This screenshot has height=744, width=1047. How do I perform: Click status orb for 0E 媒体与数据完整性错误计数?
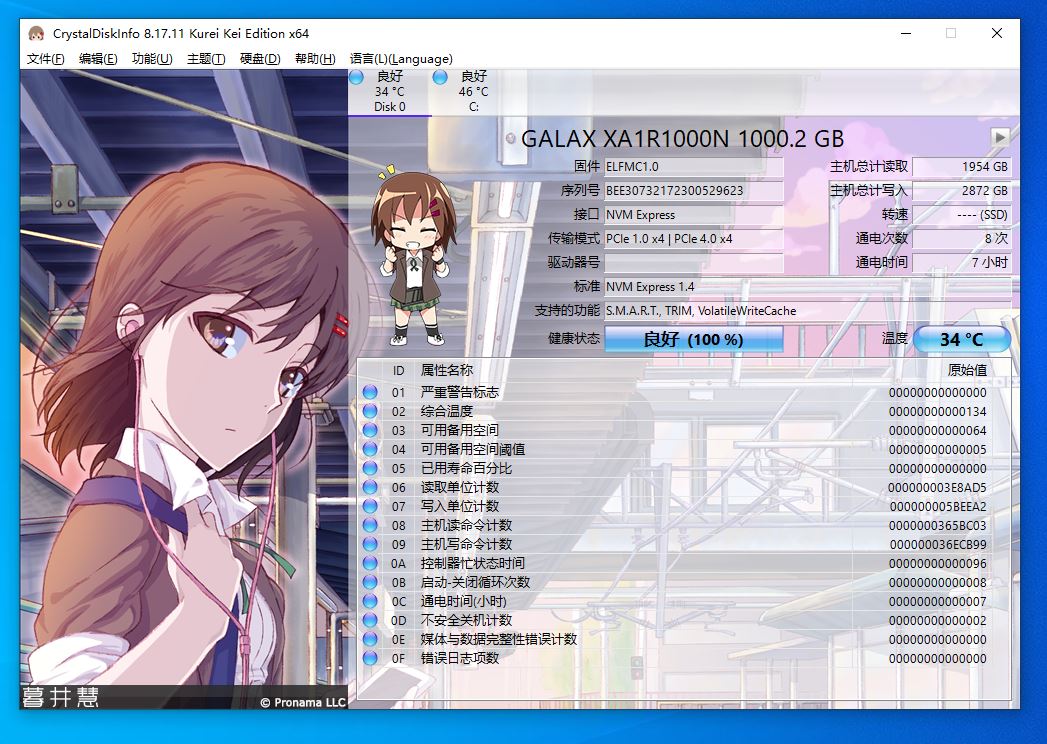pos(370,639)
